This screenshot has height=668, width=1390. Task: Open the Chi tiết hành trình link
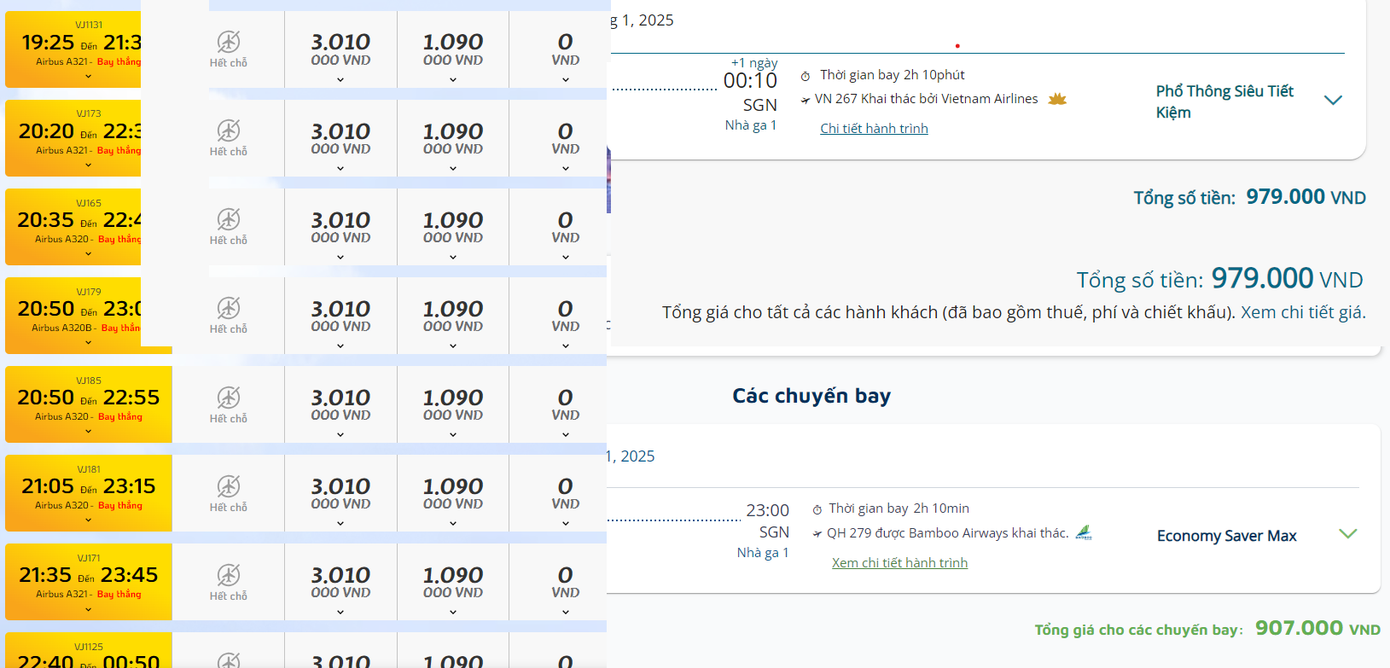[x=873, y=127]
